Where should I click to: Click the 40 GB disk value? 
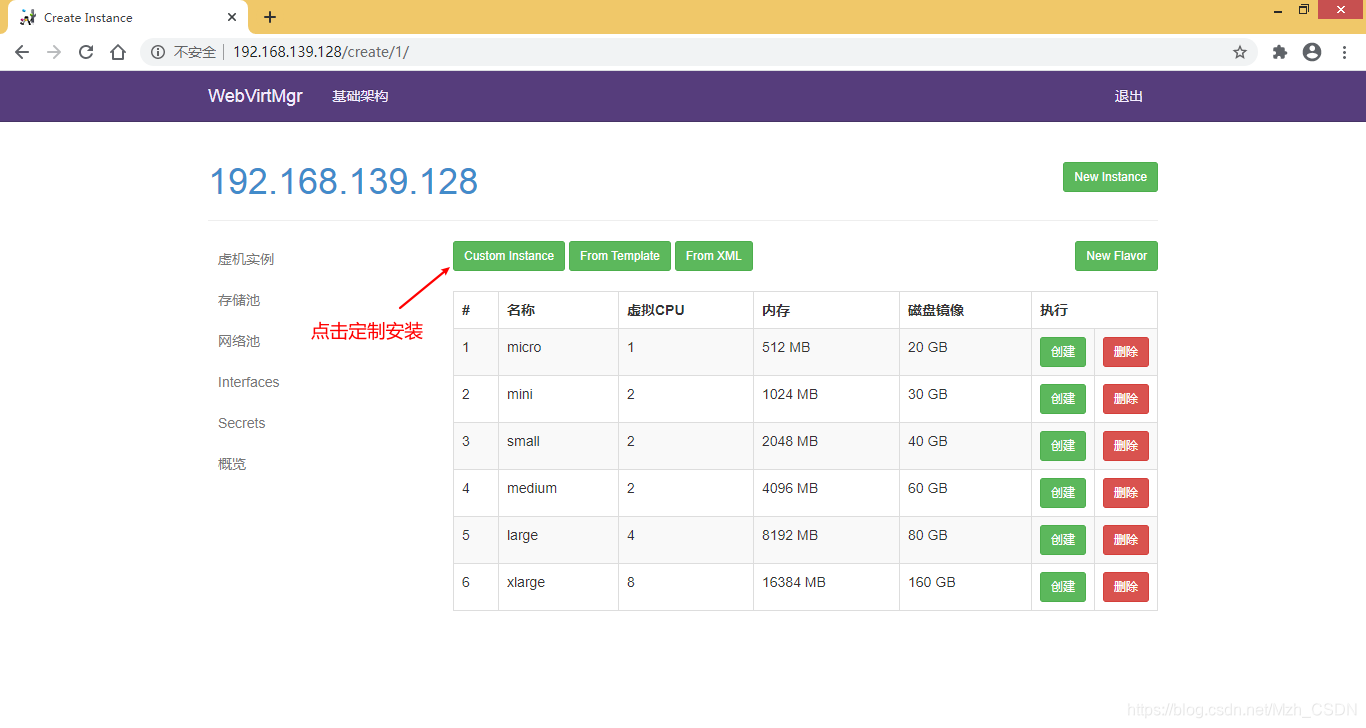[x=928, y=441]
